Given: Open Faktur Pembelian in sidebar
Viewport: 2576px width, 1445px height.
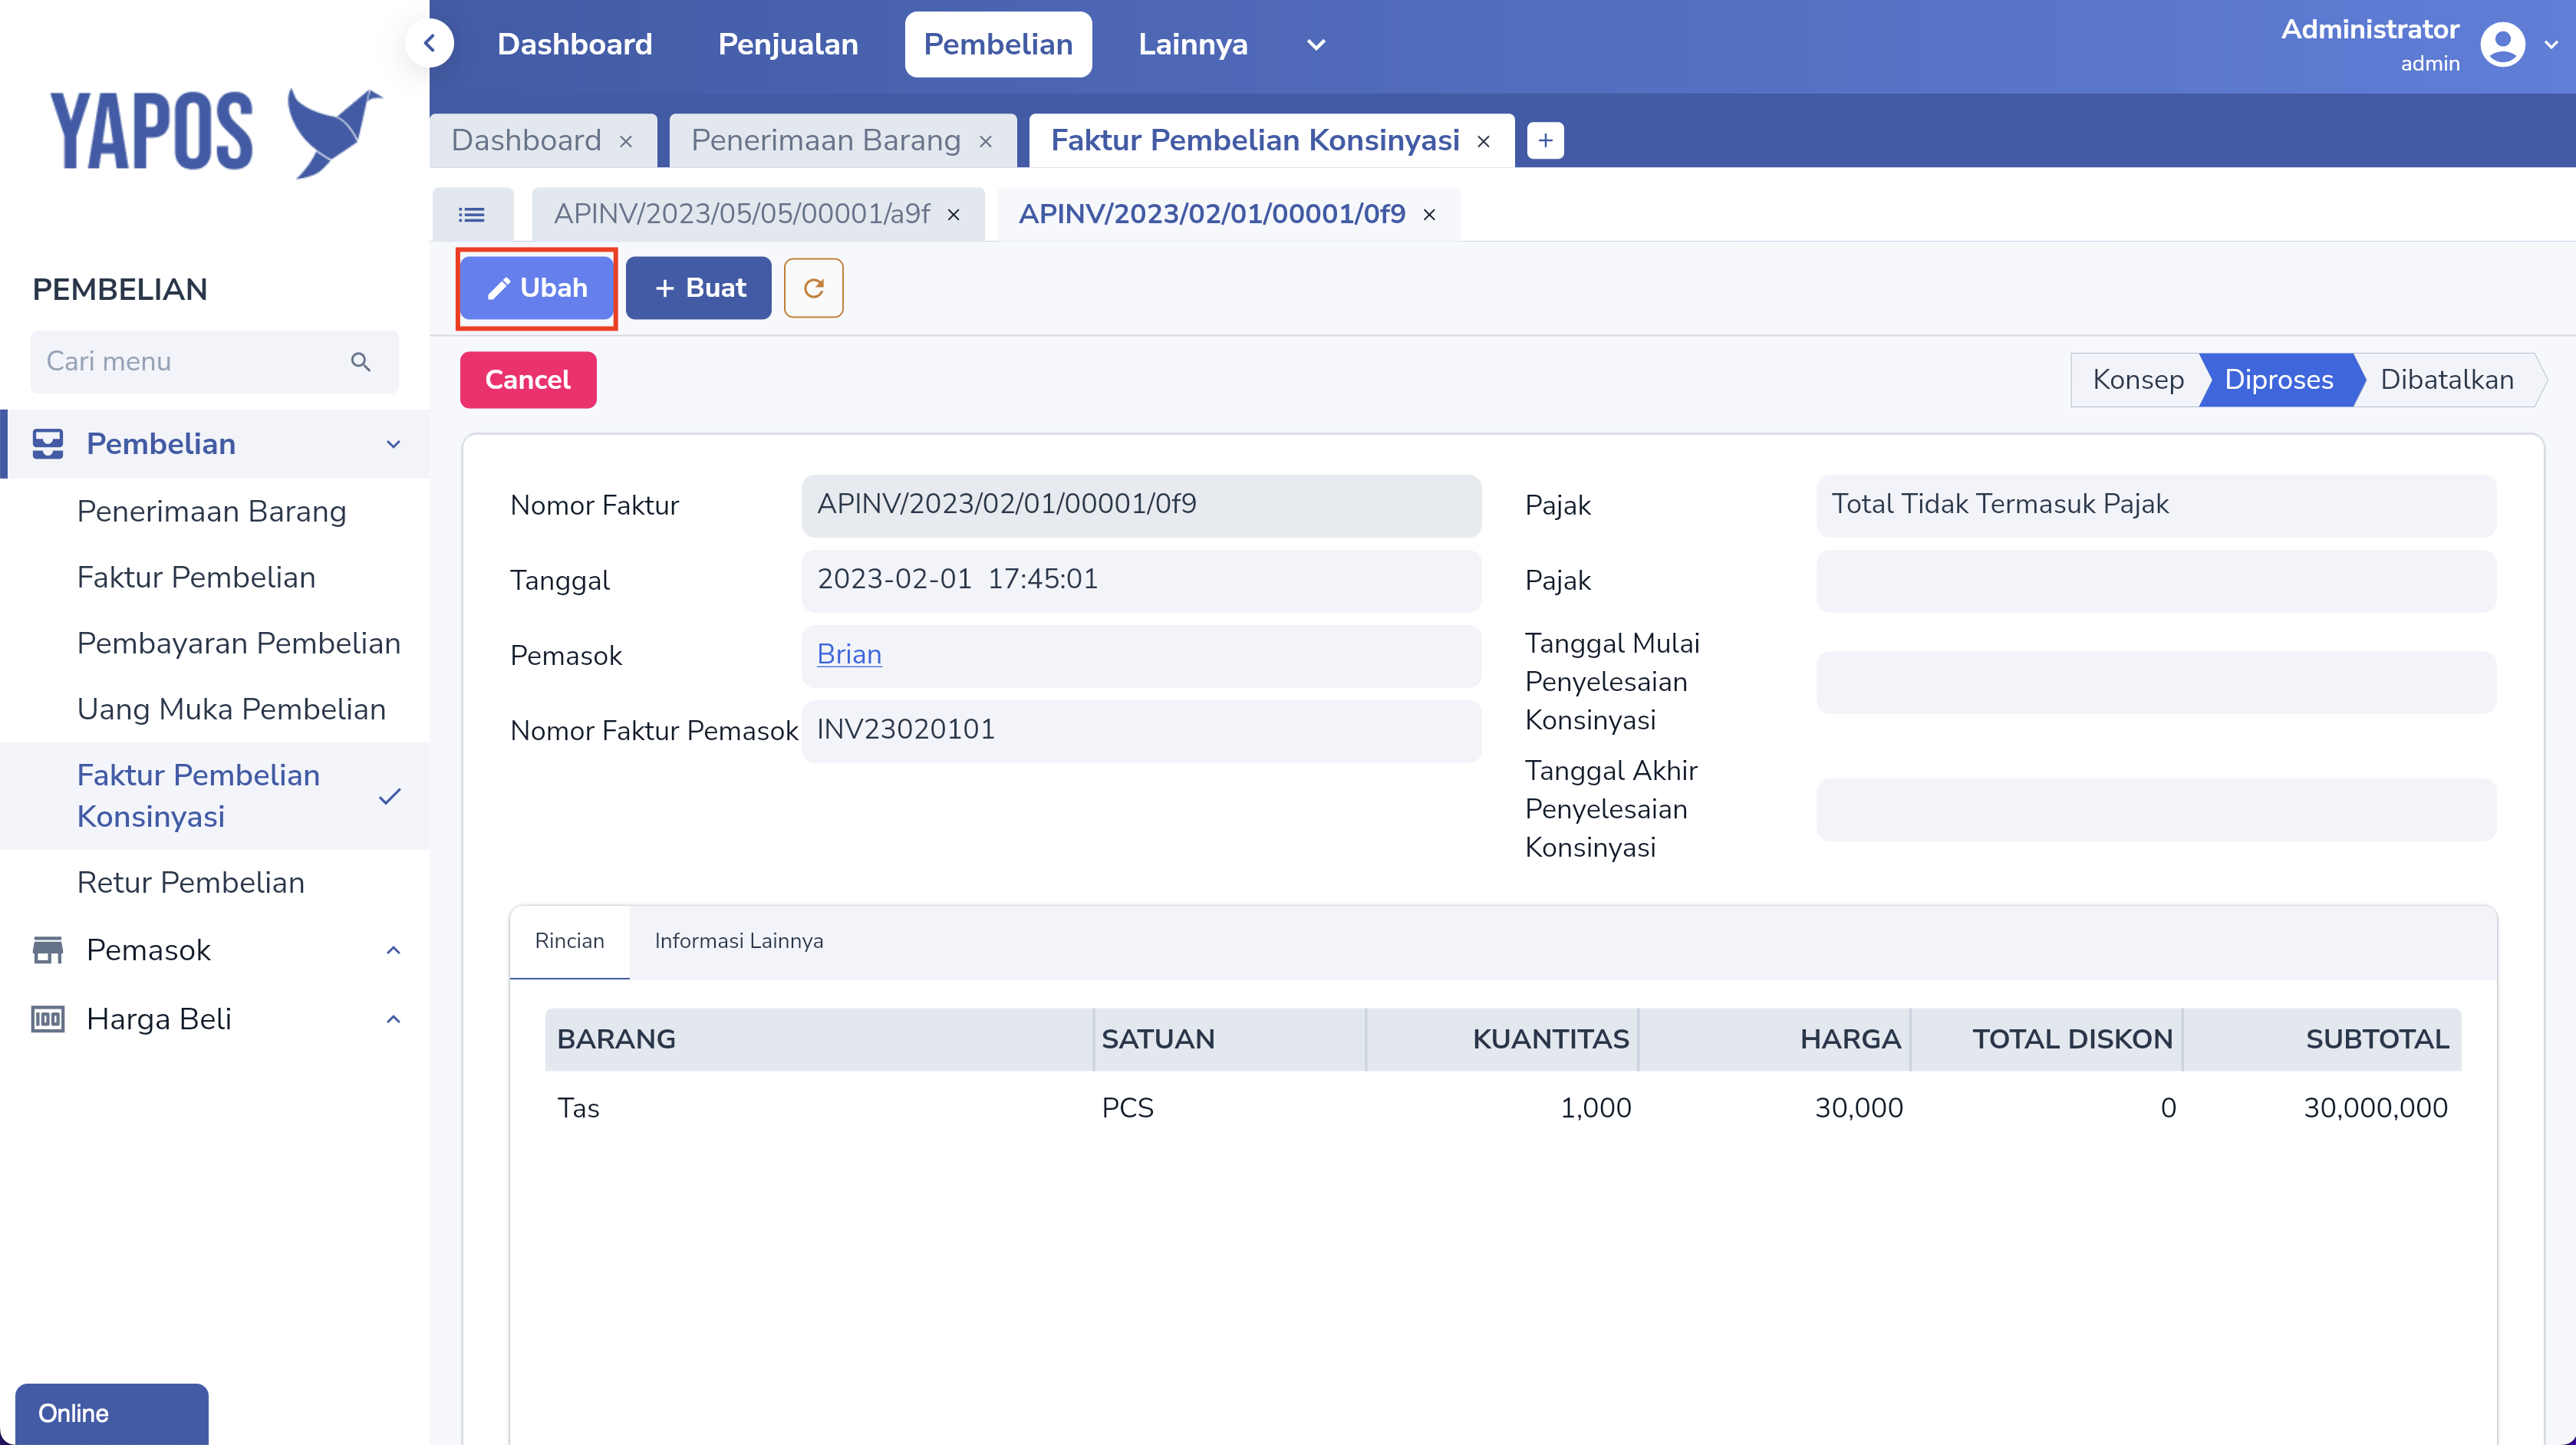Looking at the screenshot, I should tap(196, 578).
